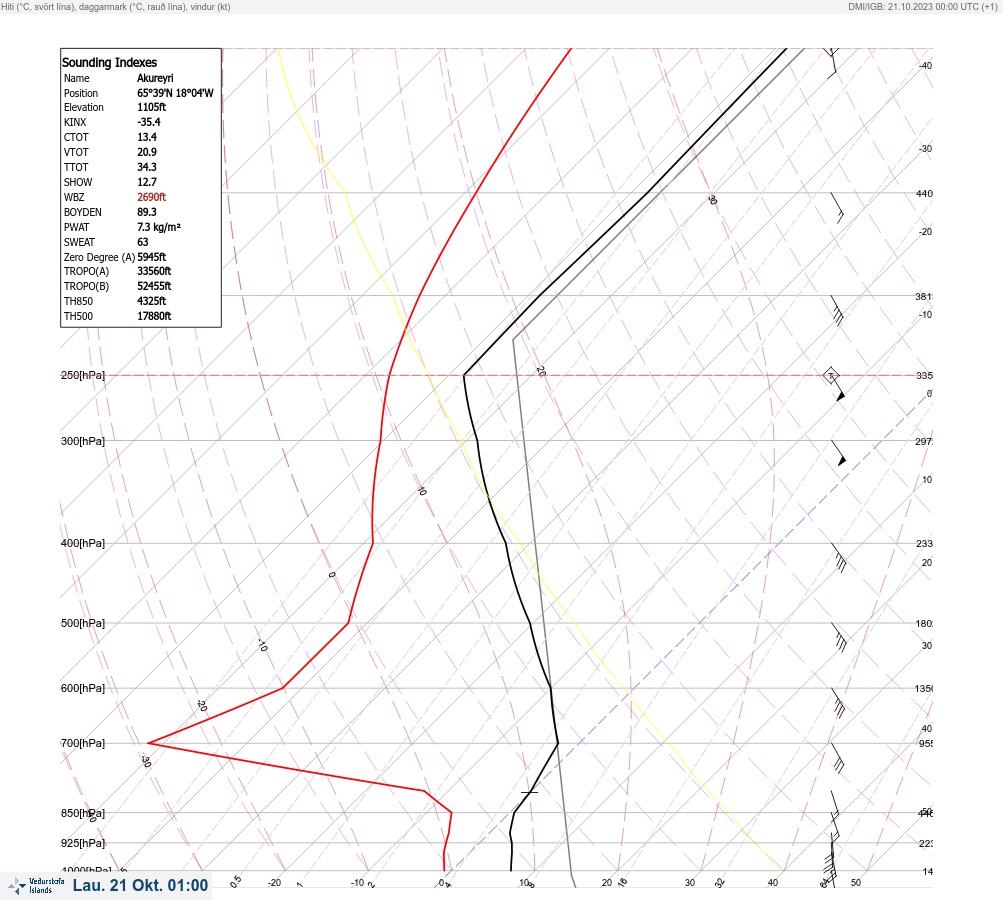Click the '700[hPa]' pressure level label

tap(83, 743)
